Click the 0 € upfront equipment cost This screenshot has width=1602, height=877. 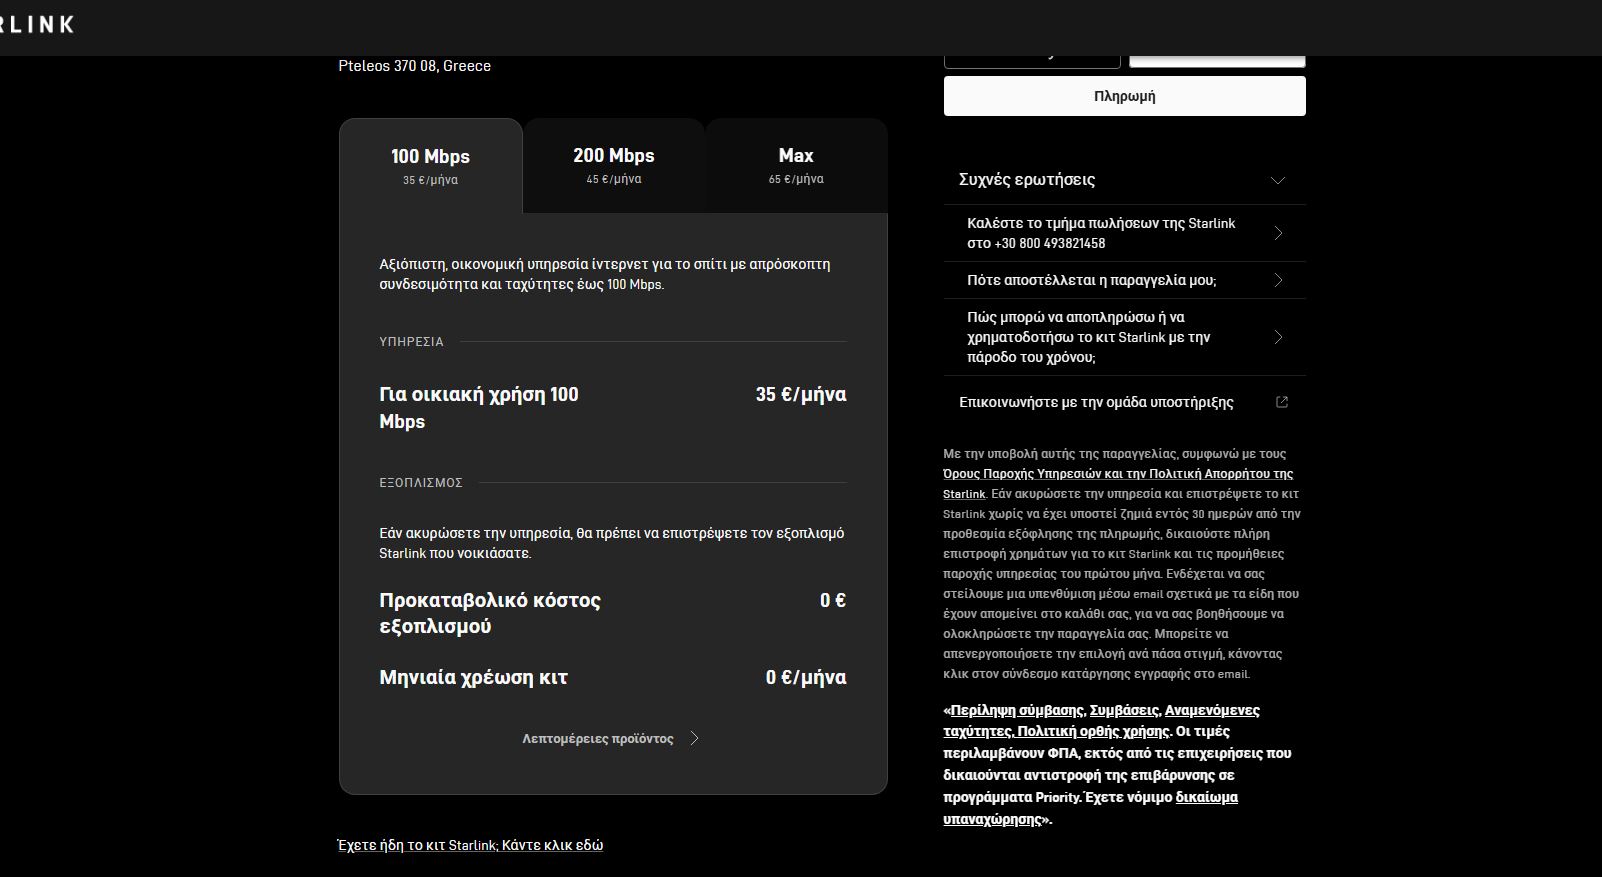point(833,600)
